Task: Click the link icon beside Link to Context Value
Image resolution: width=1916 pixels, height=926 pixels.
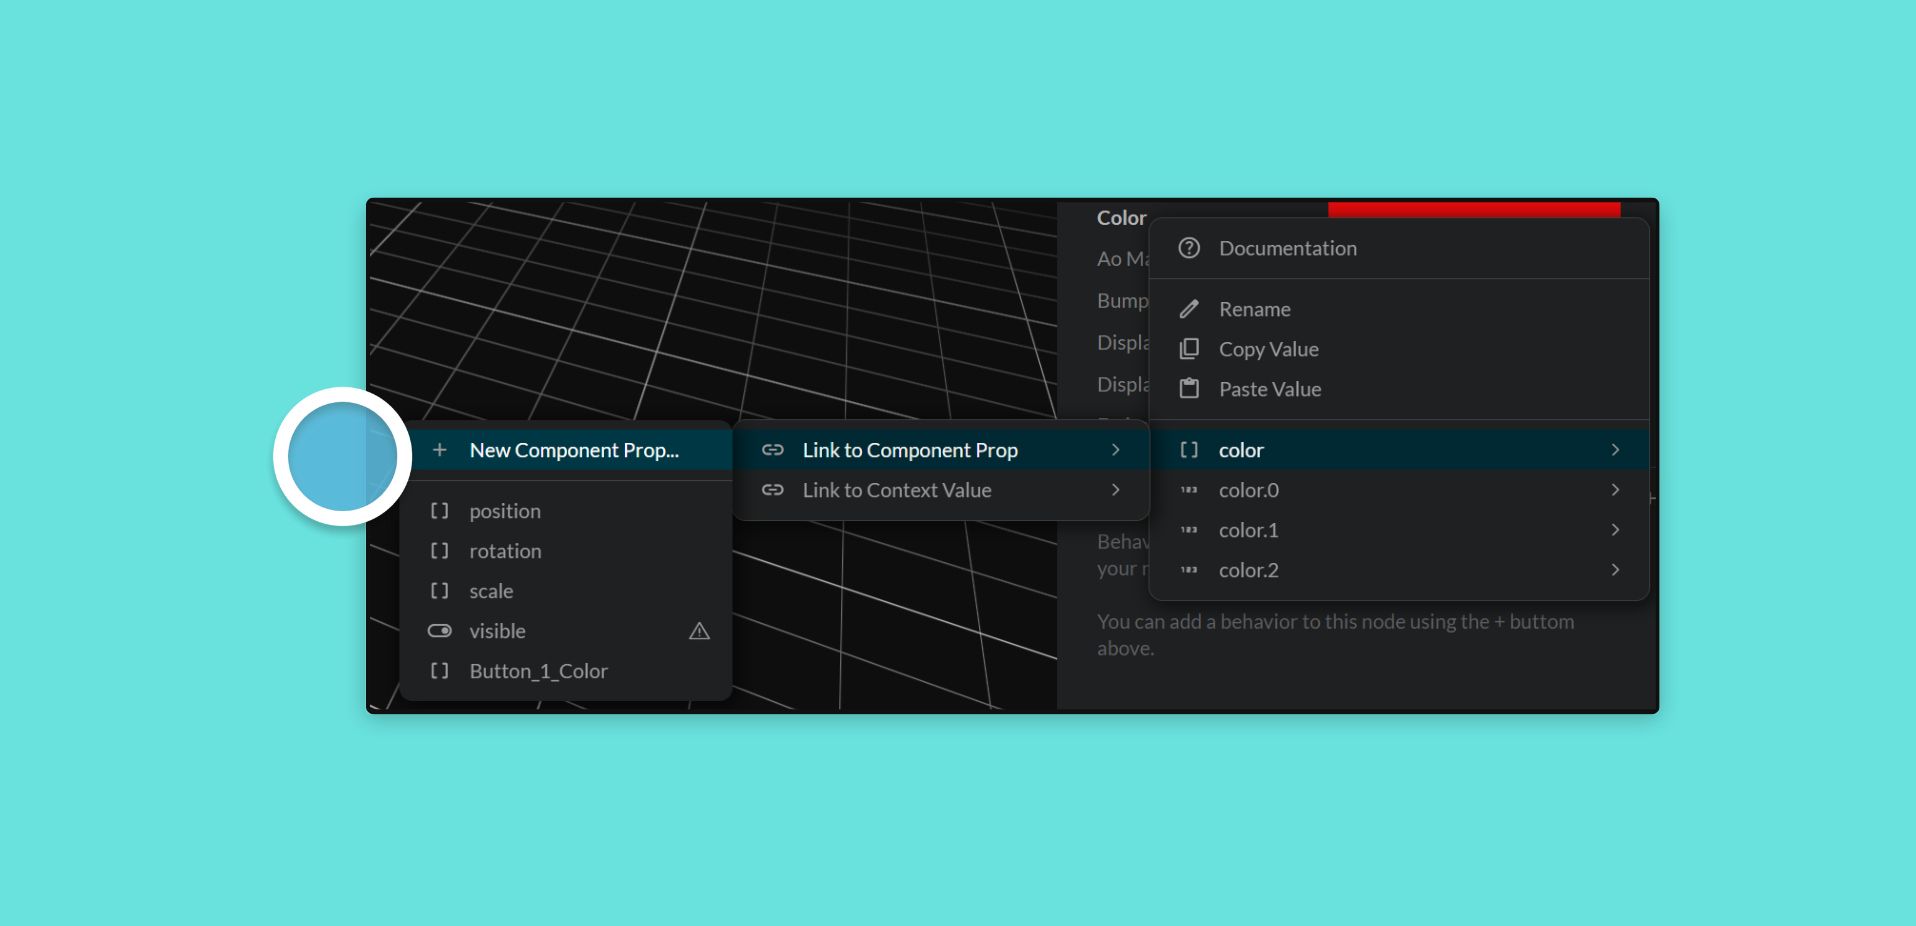Action: [x=773, y=490]
